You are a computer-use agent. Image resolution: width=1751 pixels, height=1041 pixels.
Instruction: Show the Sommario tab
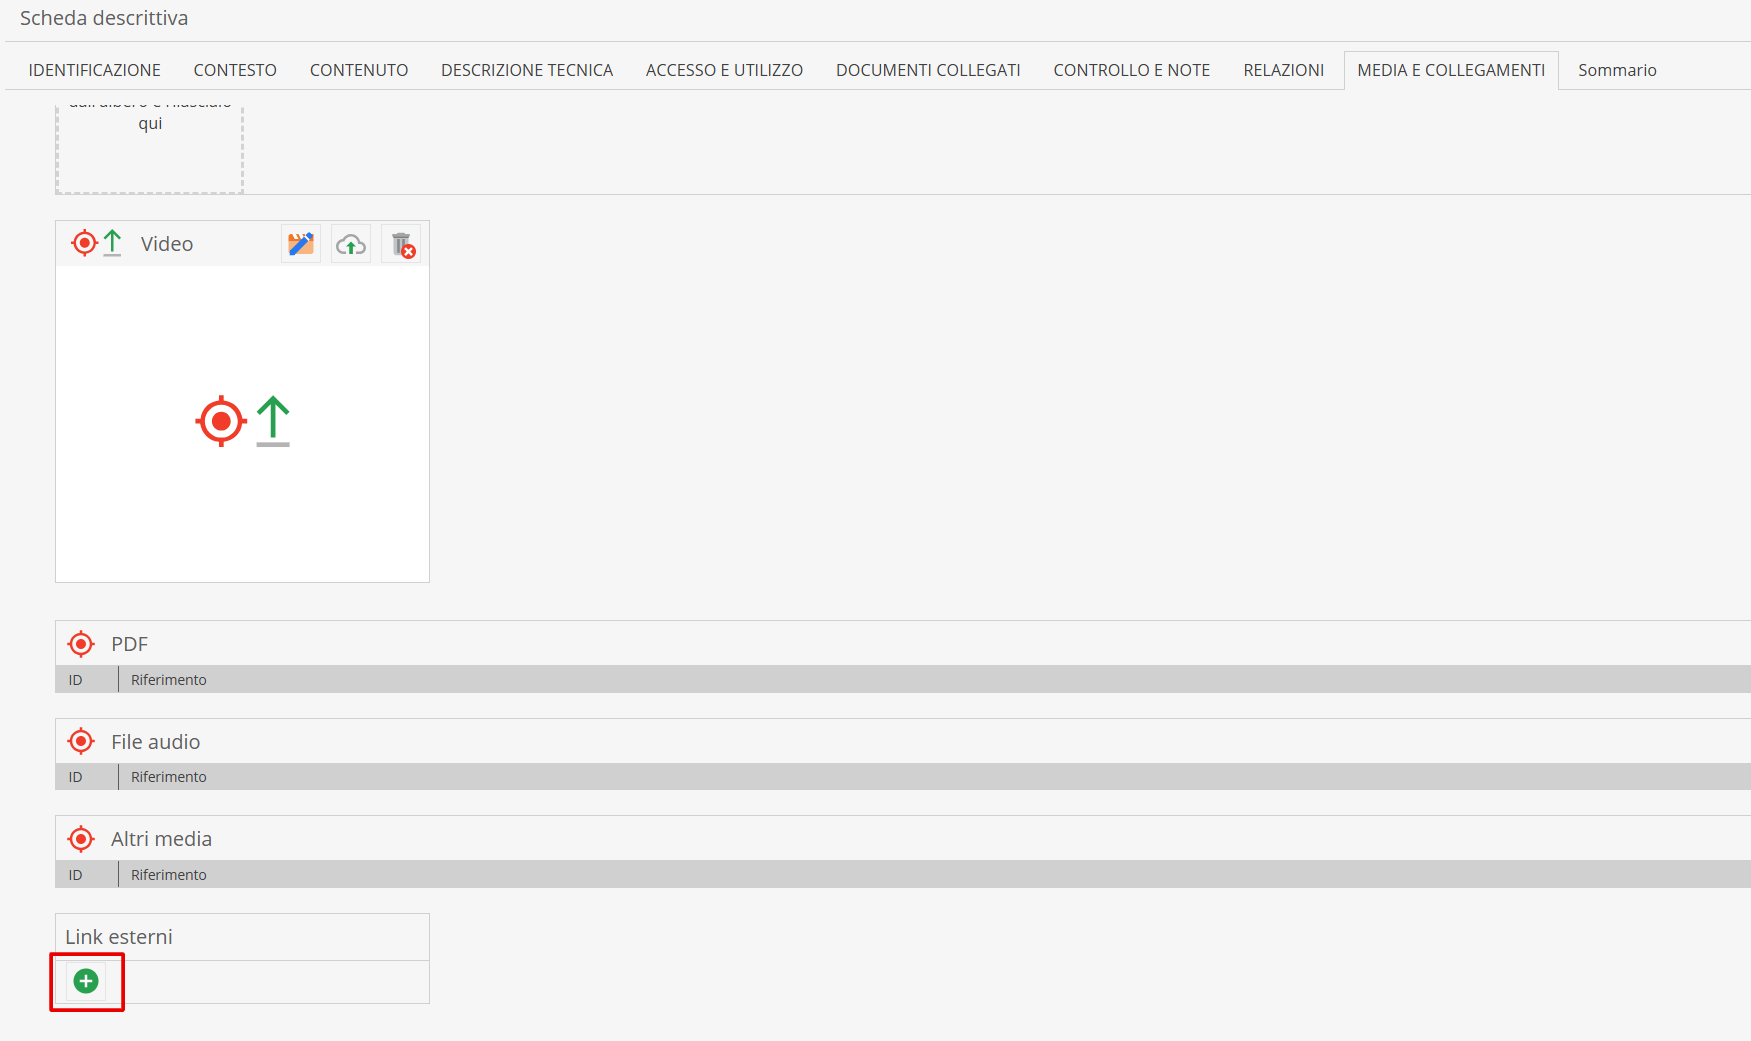pyautogui.click(x=1617, y=70)
